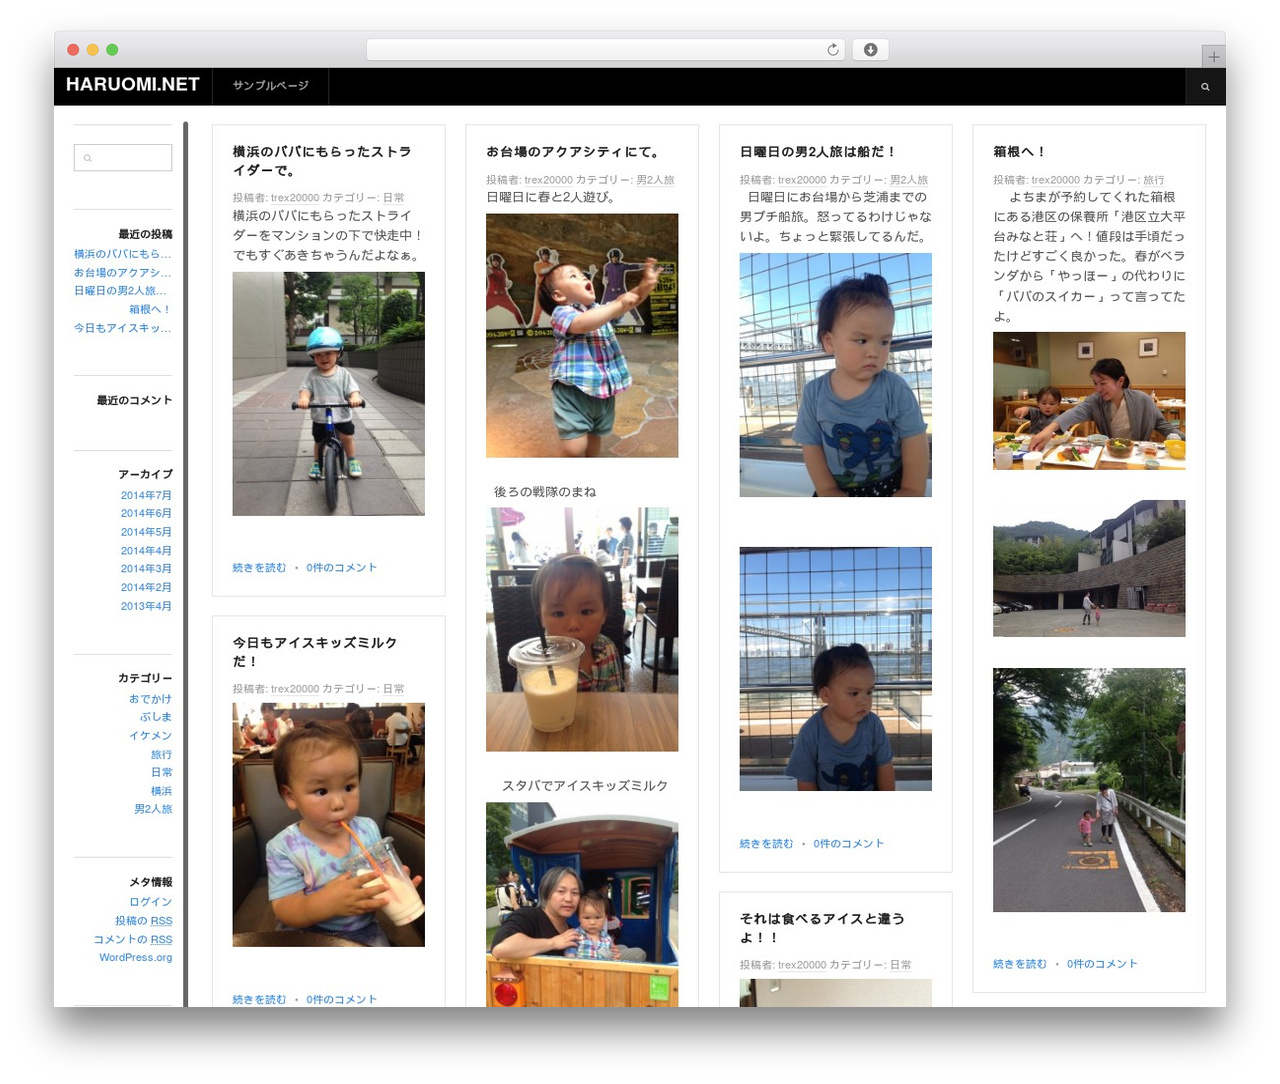This screenshot has width=1280, height=1084.
Task: Click 続きを読む under the strider bike post
Action: pyautogui.click(x=259, y=568)
